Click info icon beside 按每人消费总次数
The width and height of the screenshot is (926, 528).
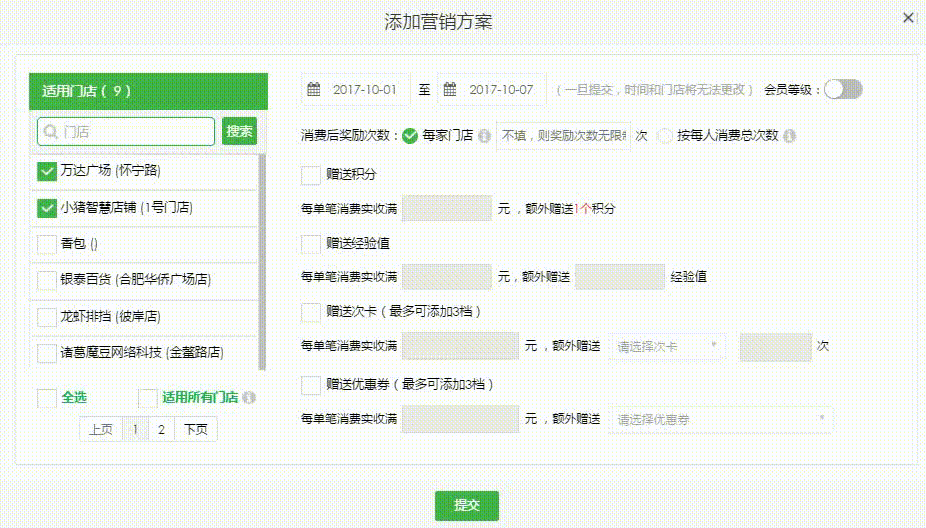789,136
